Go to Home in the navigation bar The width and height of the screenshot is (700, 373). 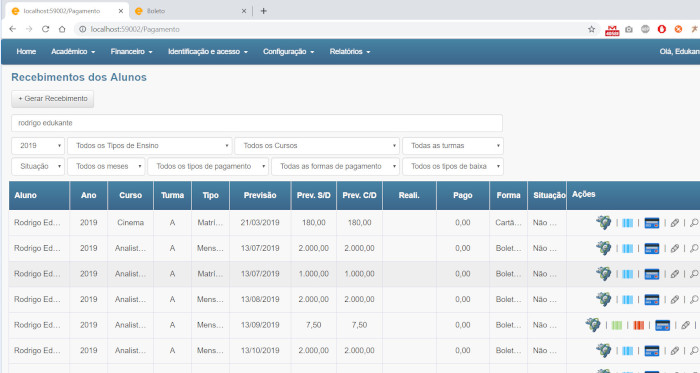tap(26, 52)
